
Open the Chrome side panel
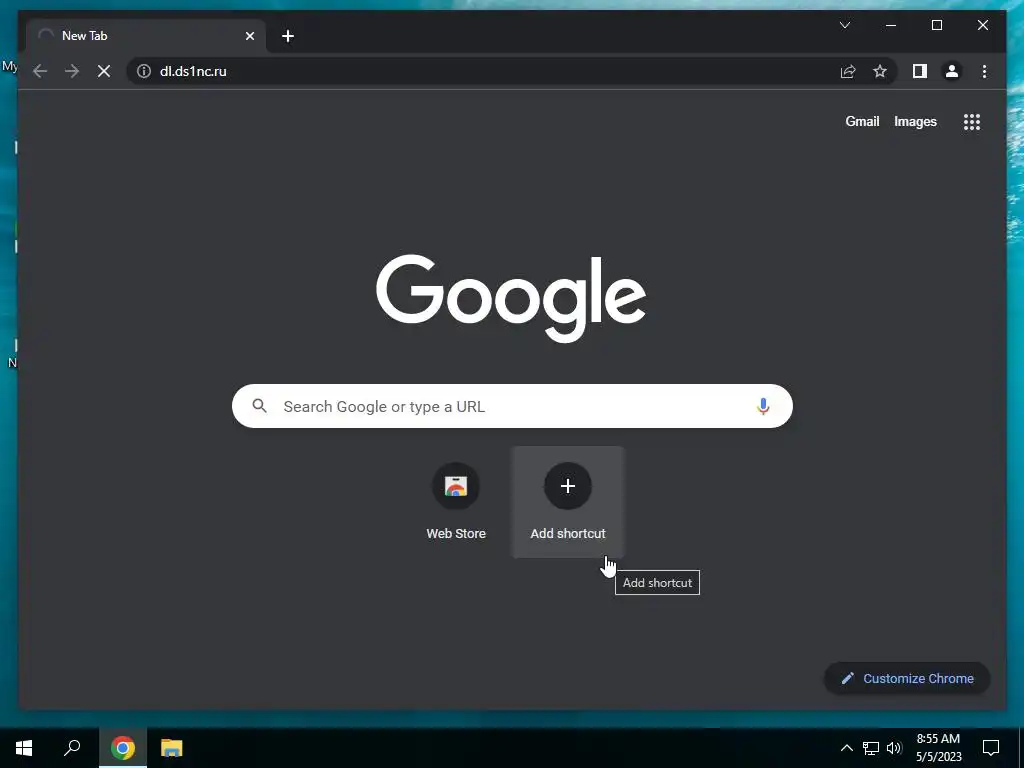pyautogui.click(x=920, y=71)
